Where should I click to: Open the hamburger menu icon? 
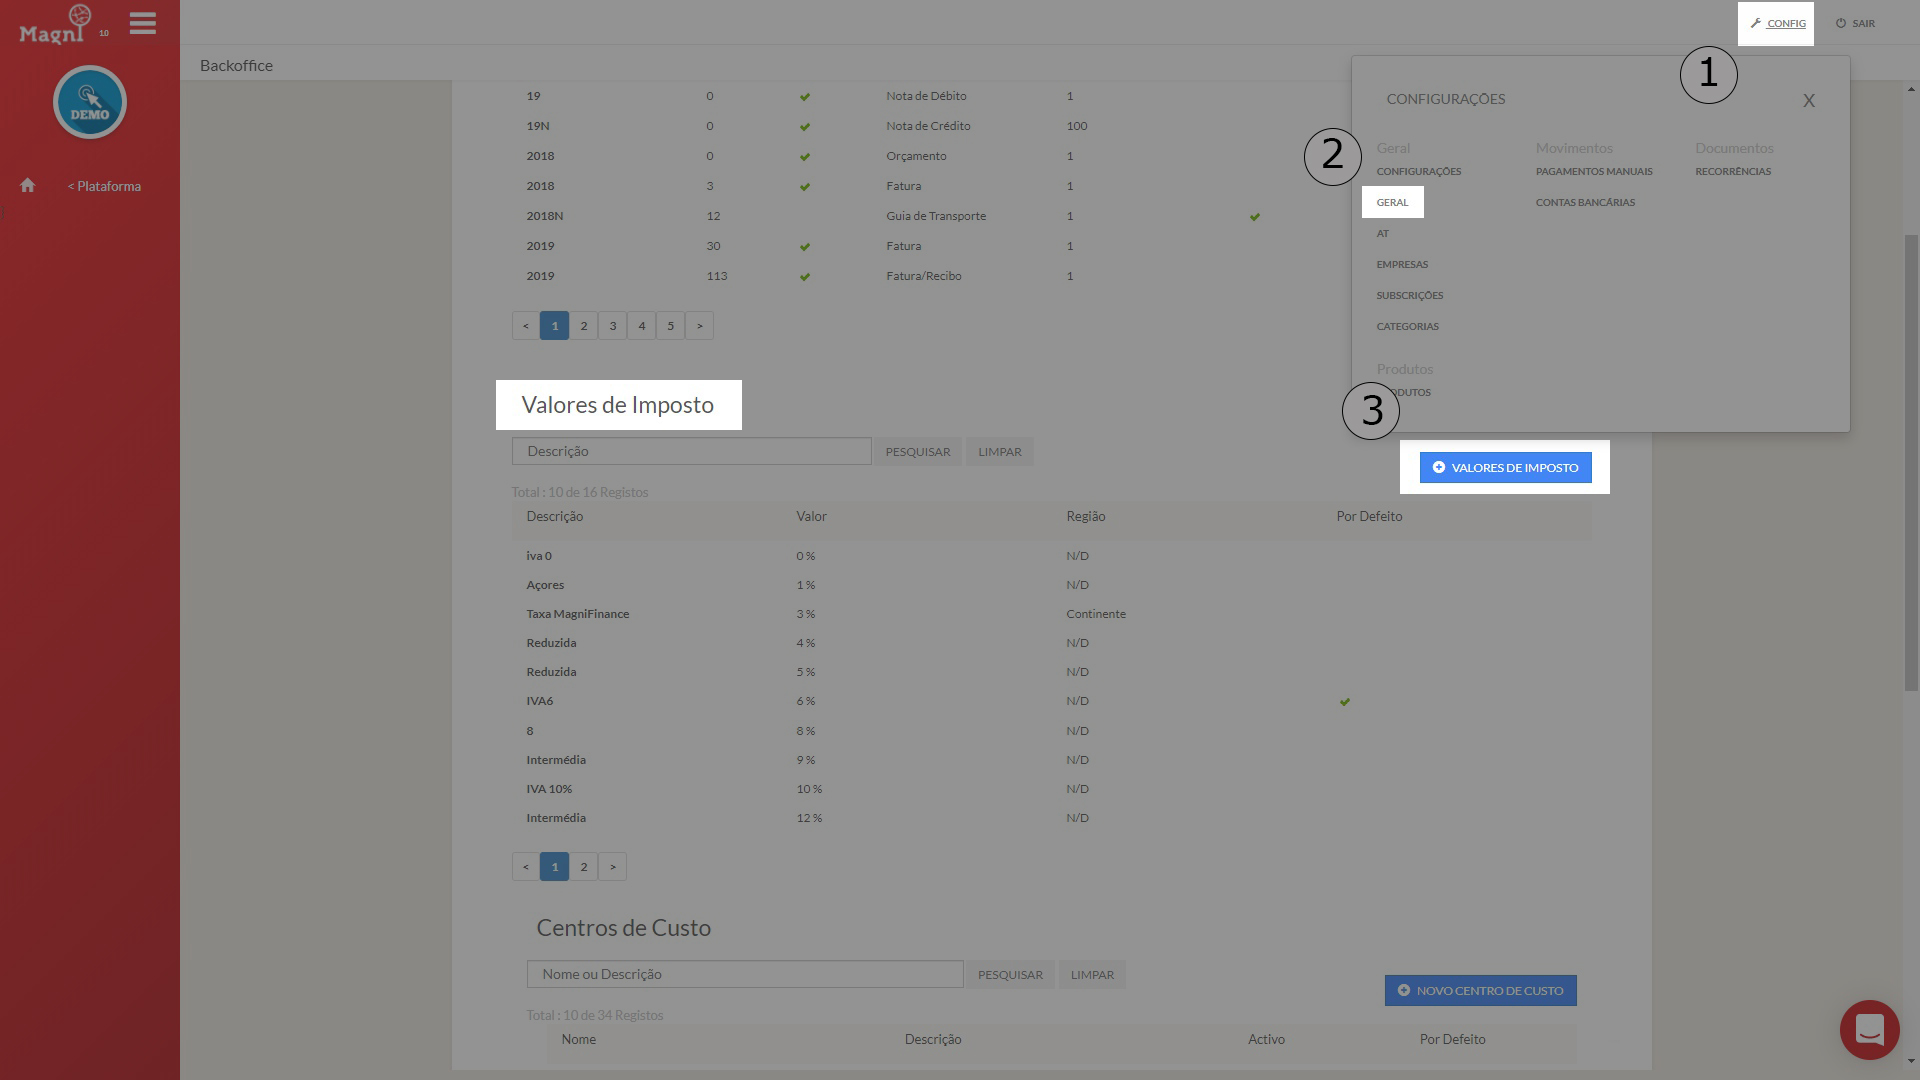click(x=143, y=23)
